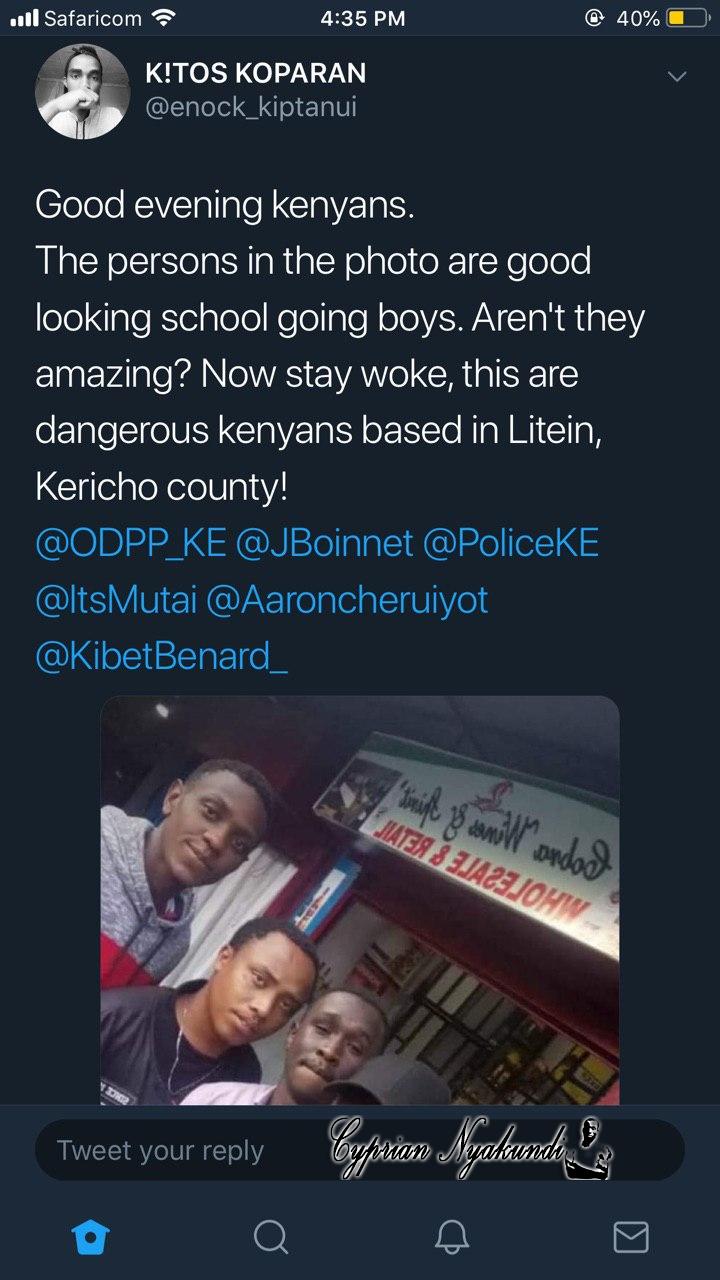The height and width of the screenshot is (1280, 720).
Task: Open the Search magnifier tab
Action: pyautogui.click(x=270, y=1237)
